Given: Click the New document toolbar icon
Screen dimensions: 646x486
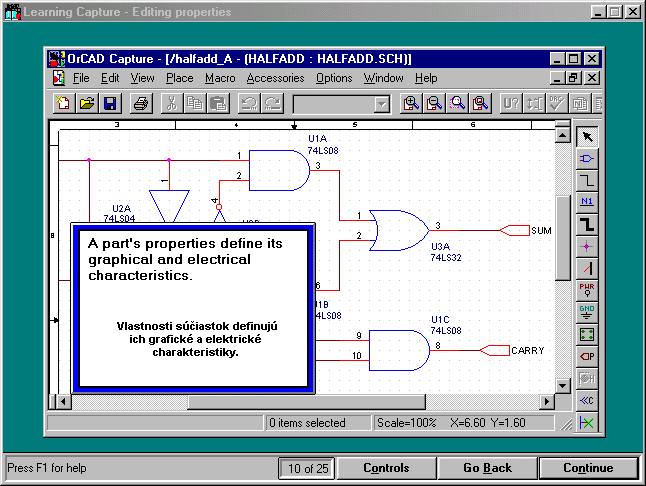Looking at the screenshot, I should 65,103.
